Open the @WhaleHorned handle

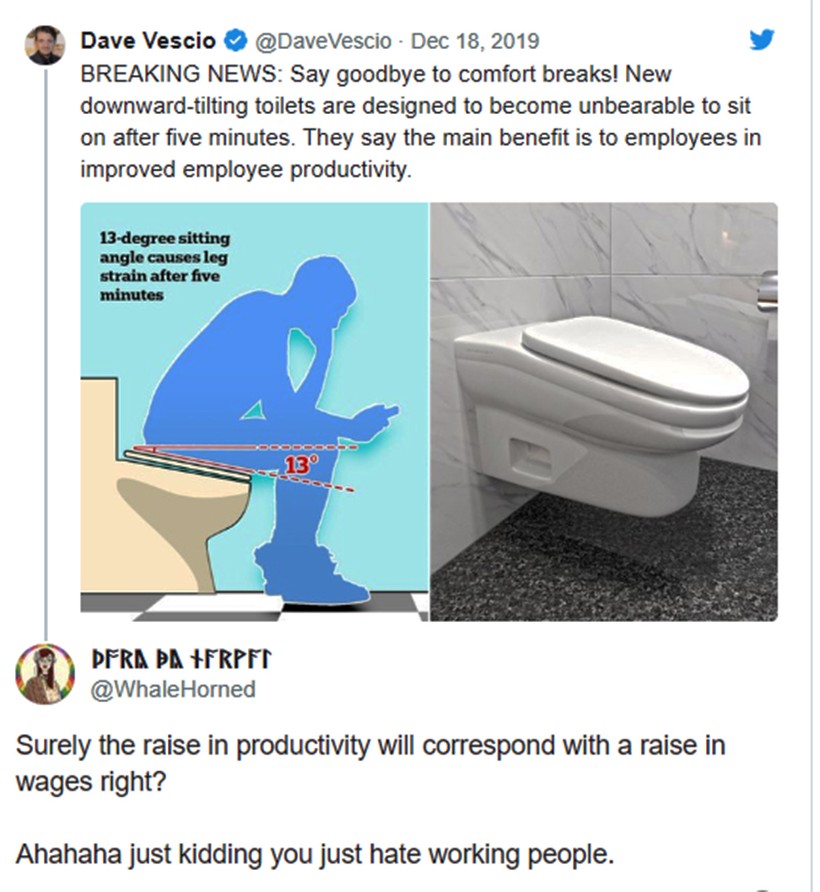173,689
